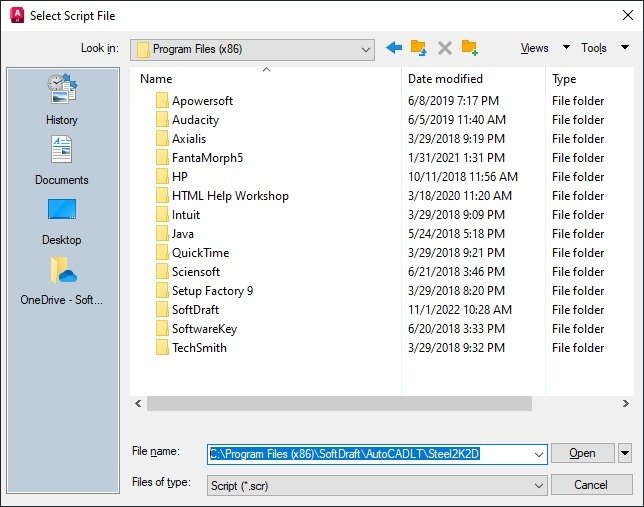The height and width of the screenshot is (507, 644).
Task: Click date 10/11/2018 11:56 AM
Action: 462,177
